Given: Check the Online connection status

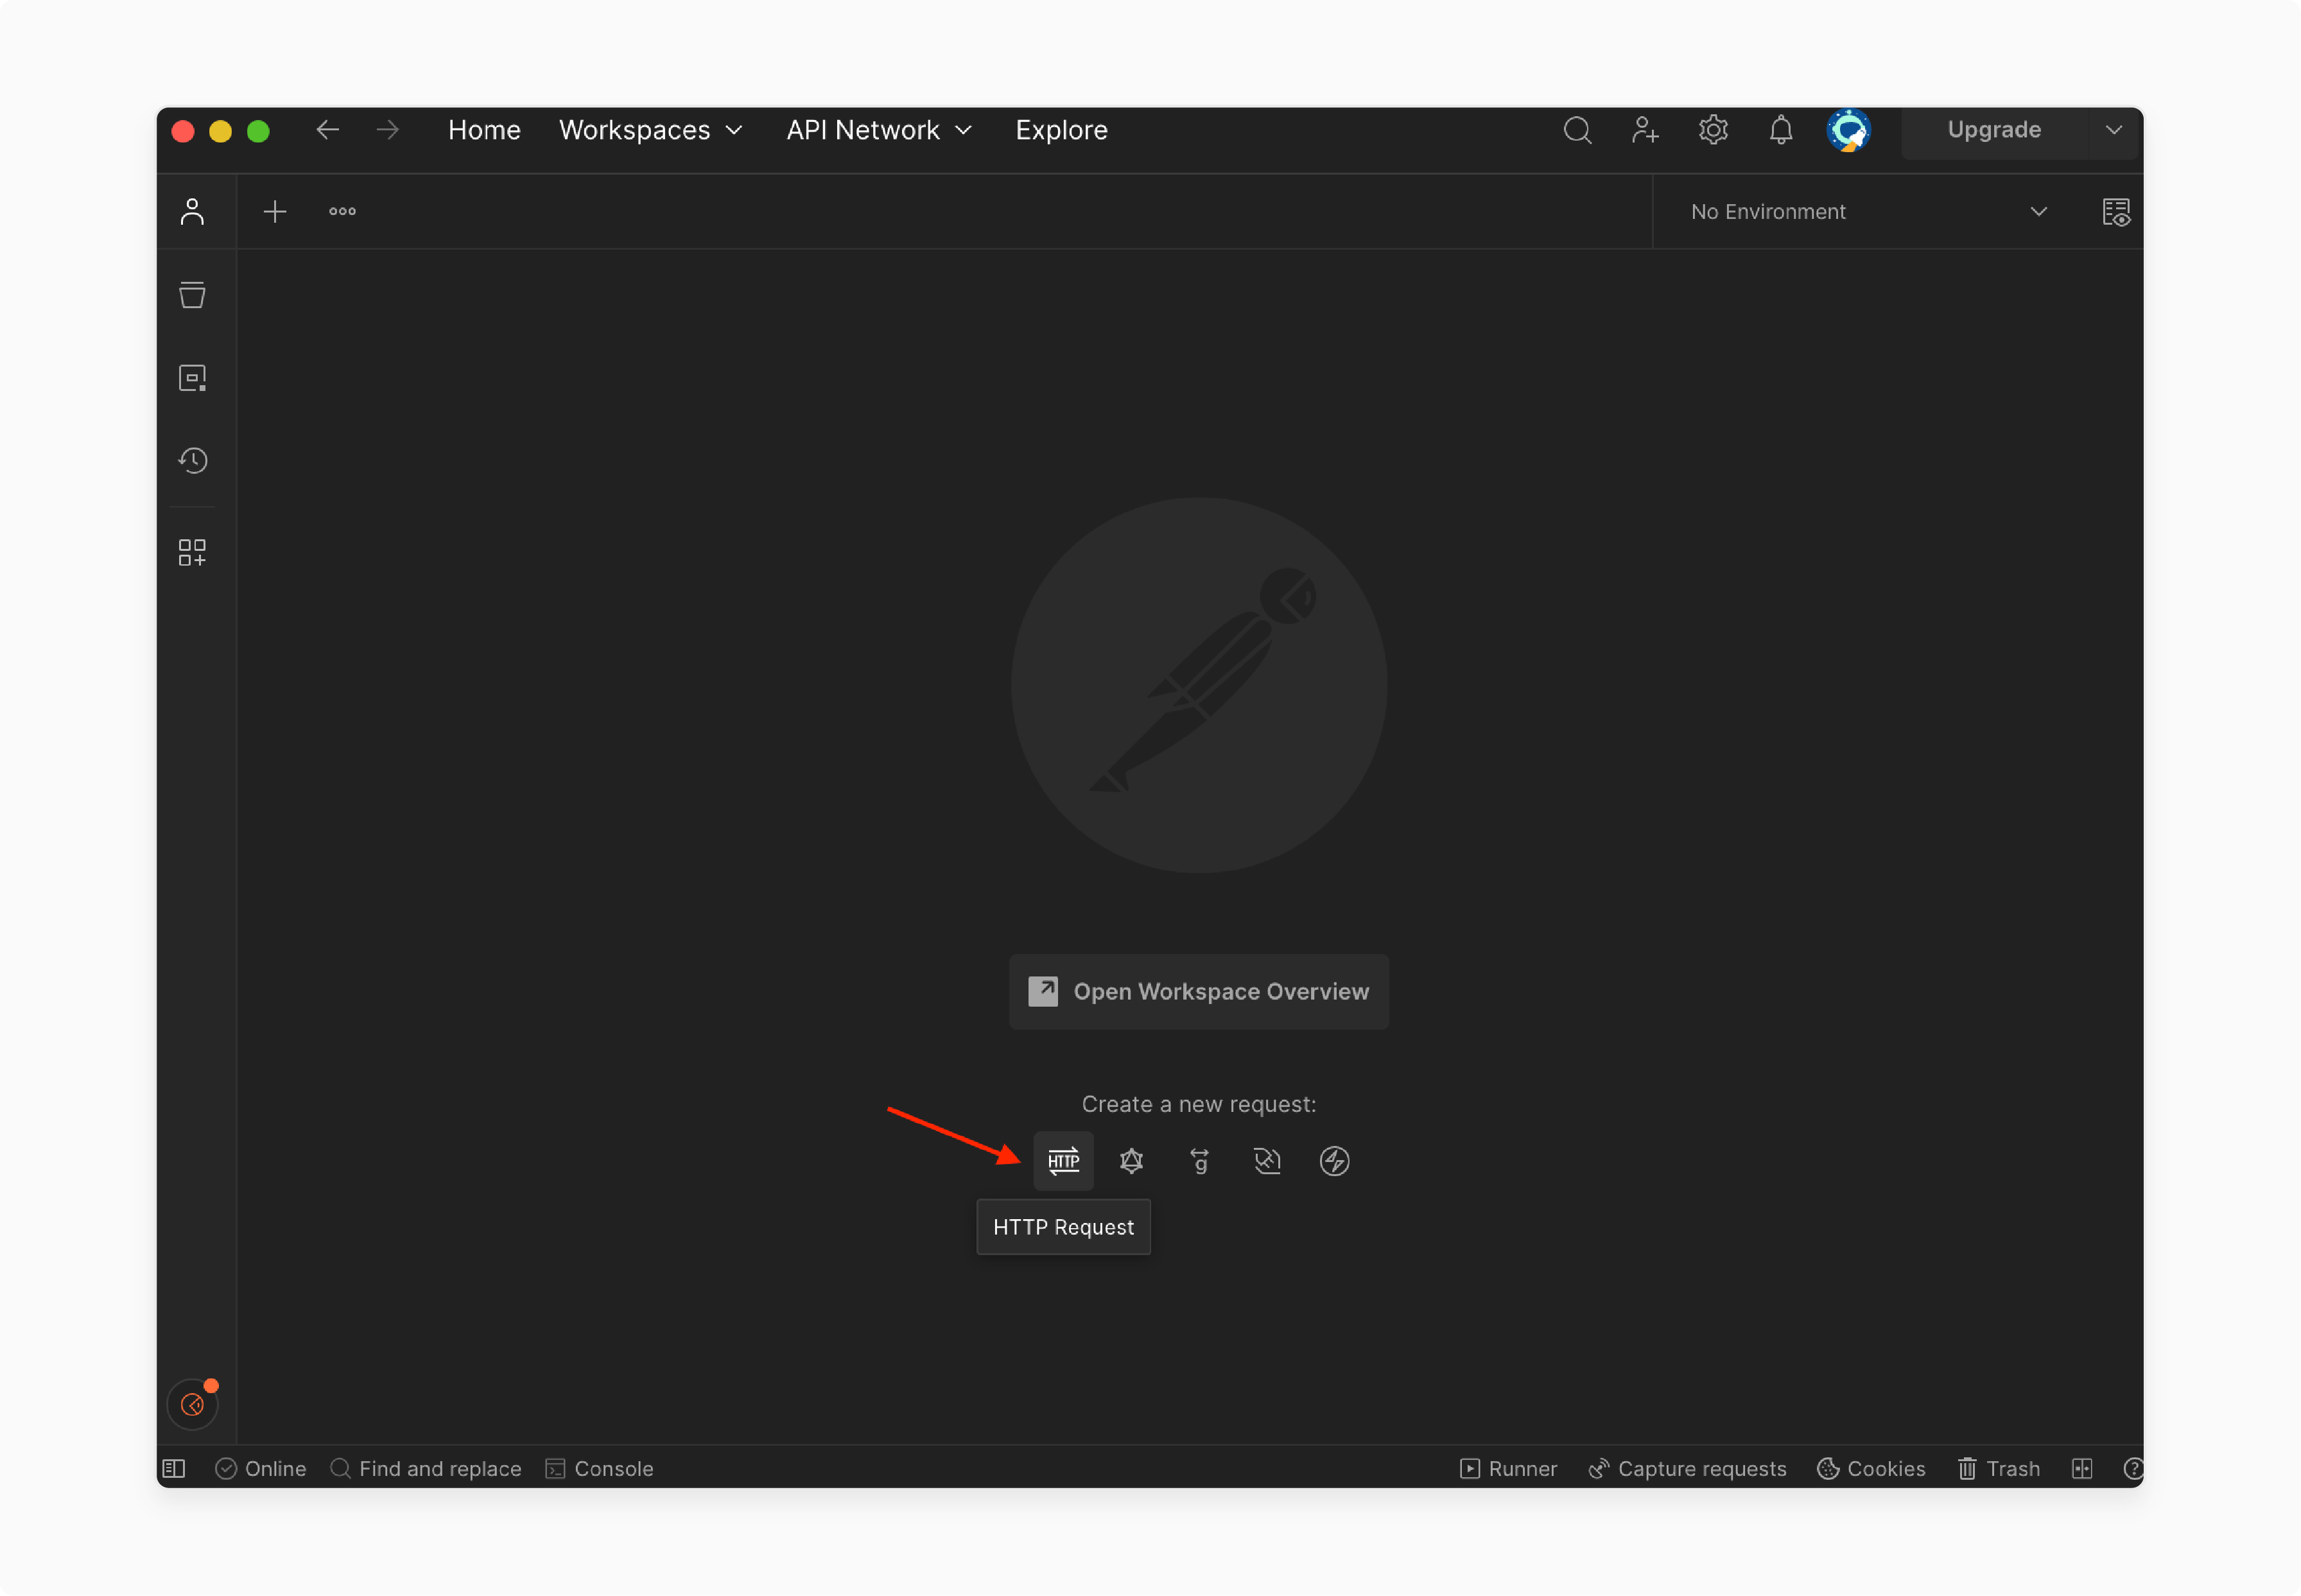Looking at the screenshot, I should 260,1468.
